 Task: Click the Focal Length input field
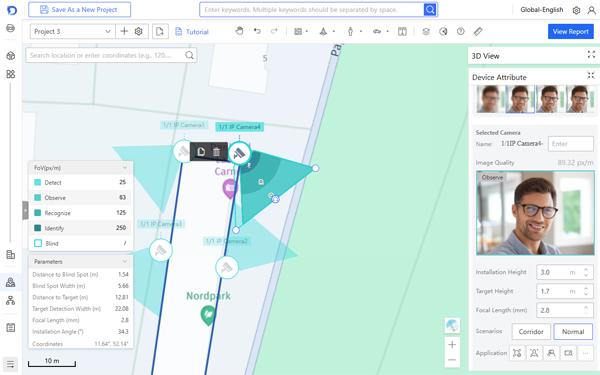[565, 310]
